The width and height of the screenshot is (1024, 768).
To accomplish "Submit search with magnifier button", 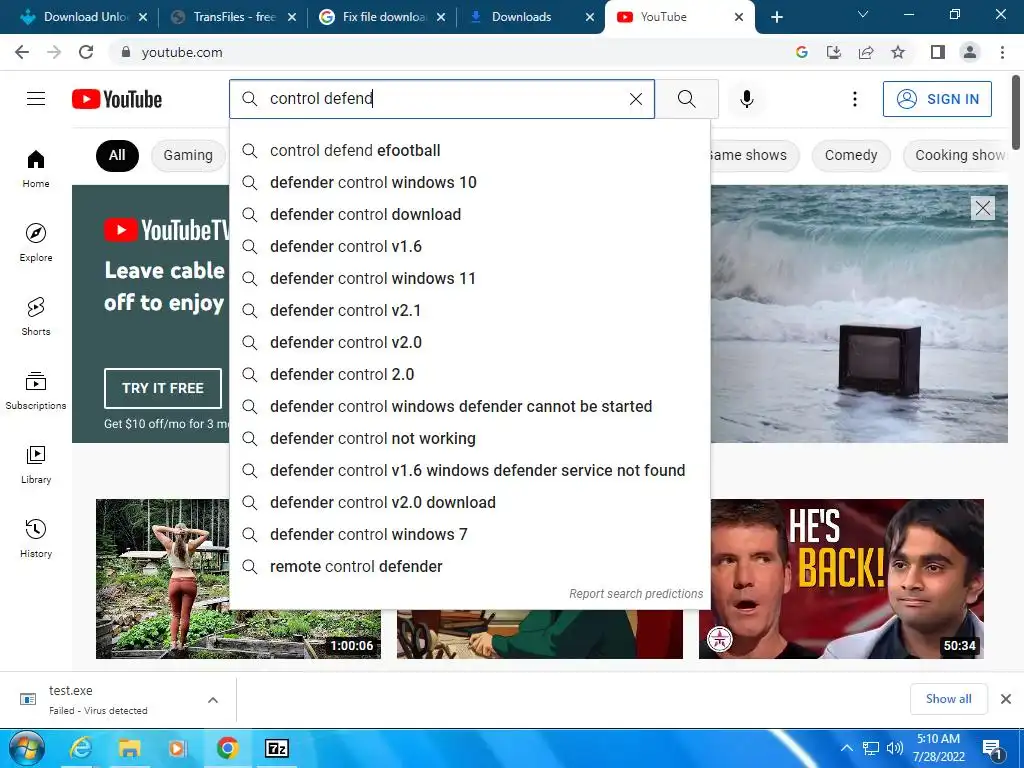I will [686, 99].
